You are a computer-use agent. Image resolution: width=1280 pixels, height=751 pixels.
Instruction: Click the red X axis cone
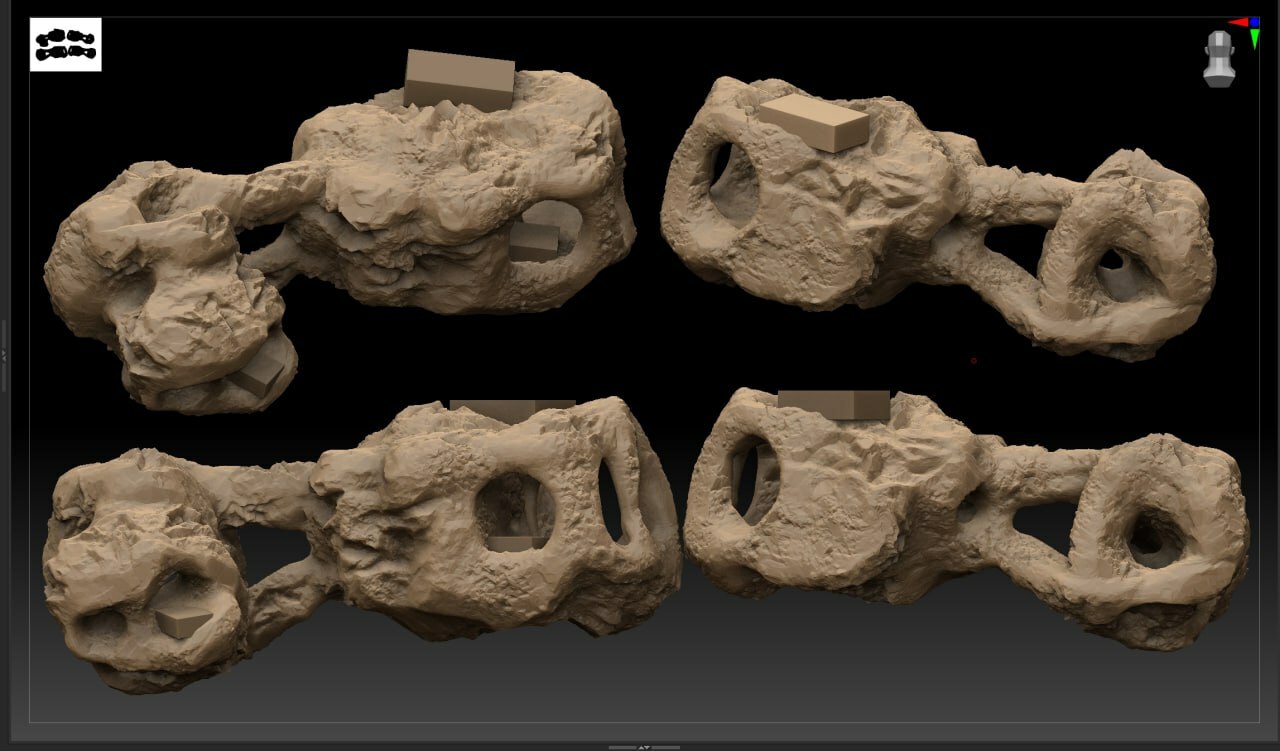[1238, 22]
